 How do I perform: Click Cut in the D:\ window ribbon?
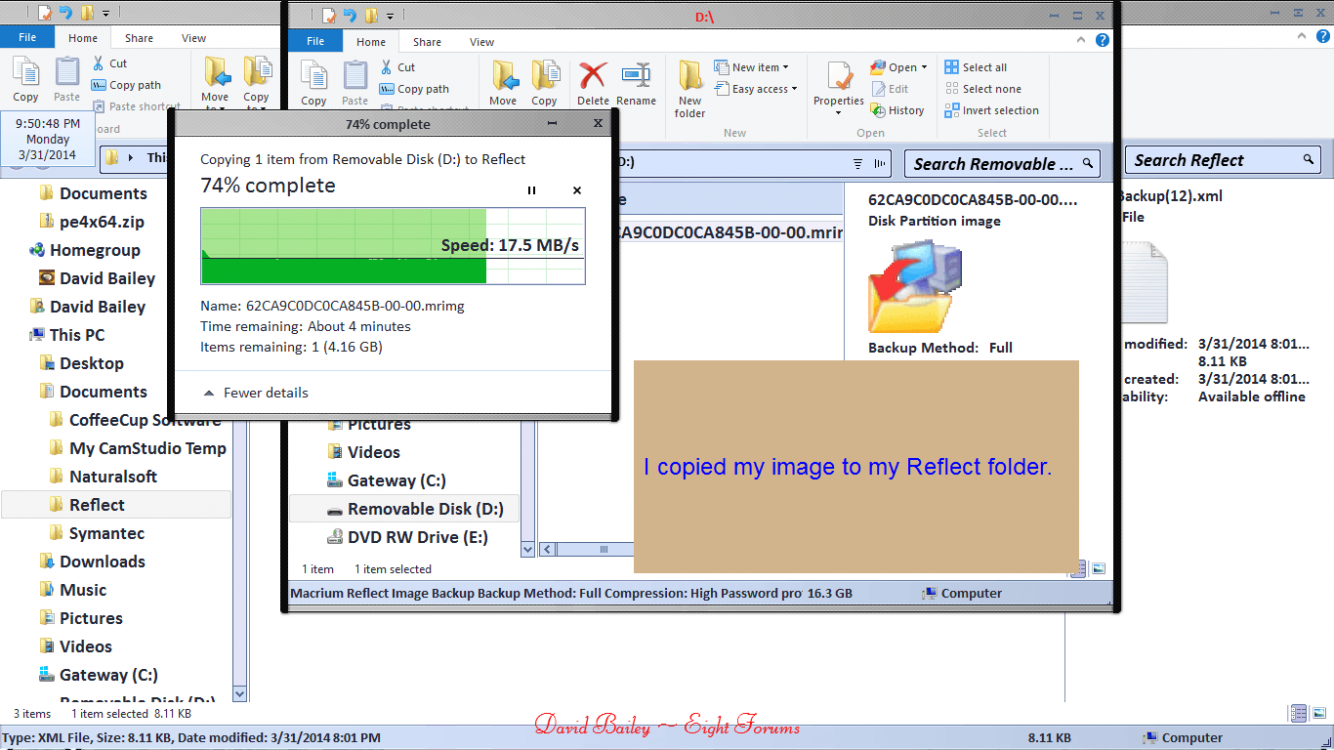[x=398, y=67]
